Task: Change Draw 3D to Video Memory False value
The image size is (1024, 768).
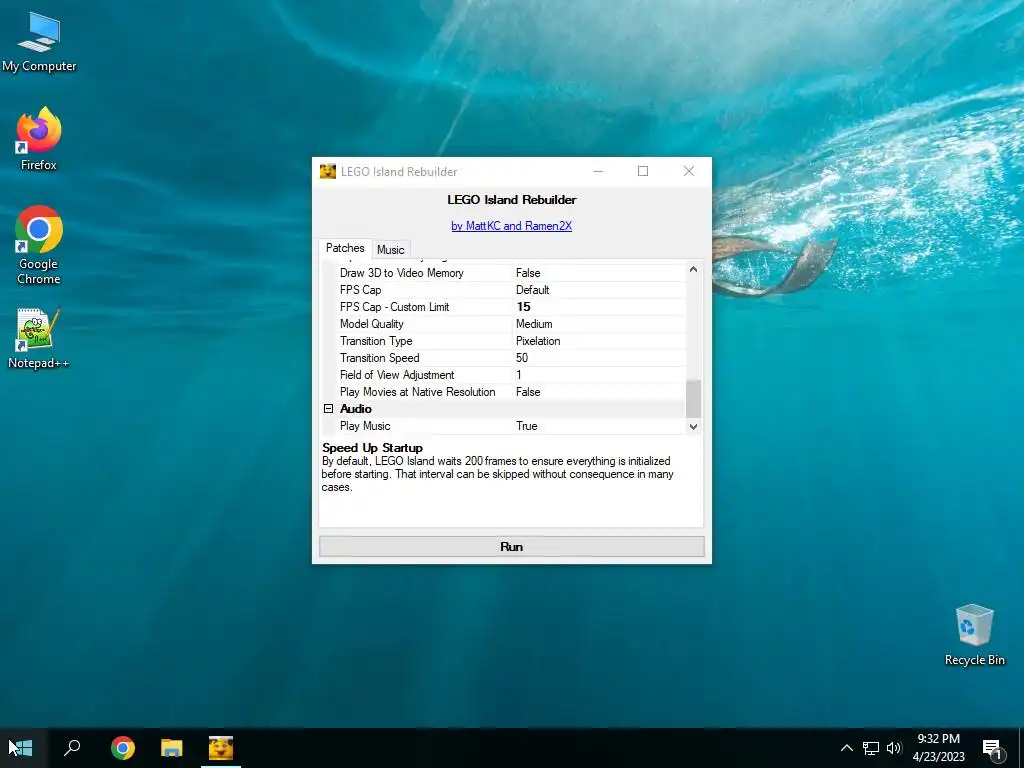Action: click(x=599, y=273)
